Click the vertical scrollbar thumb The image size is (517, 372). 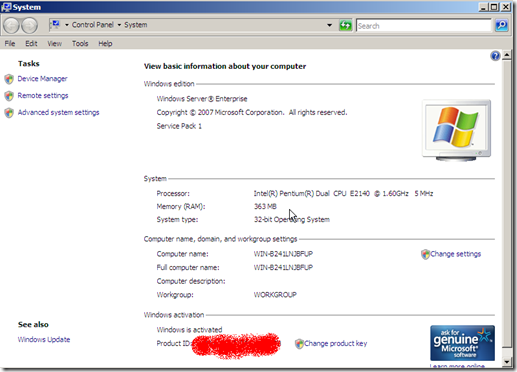pyautogui.click(x=507, y=203)
